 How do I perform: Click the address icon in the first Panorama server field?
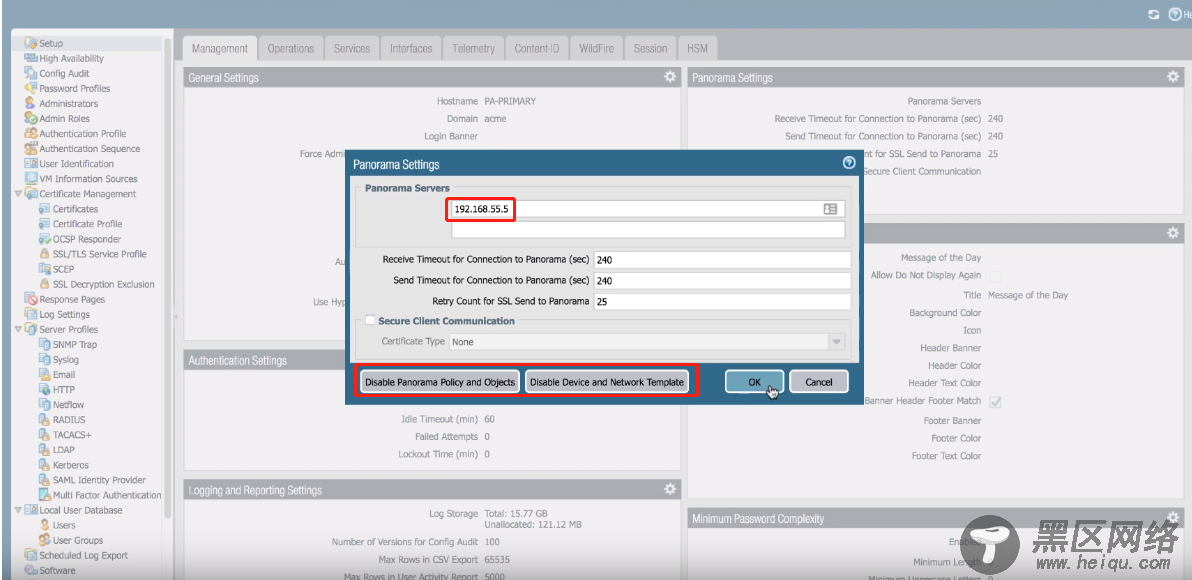(x=830, y=209)
